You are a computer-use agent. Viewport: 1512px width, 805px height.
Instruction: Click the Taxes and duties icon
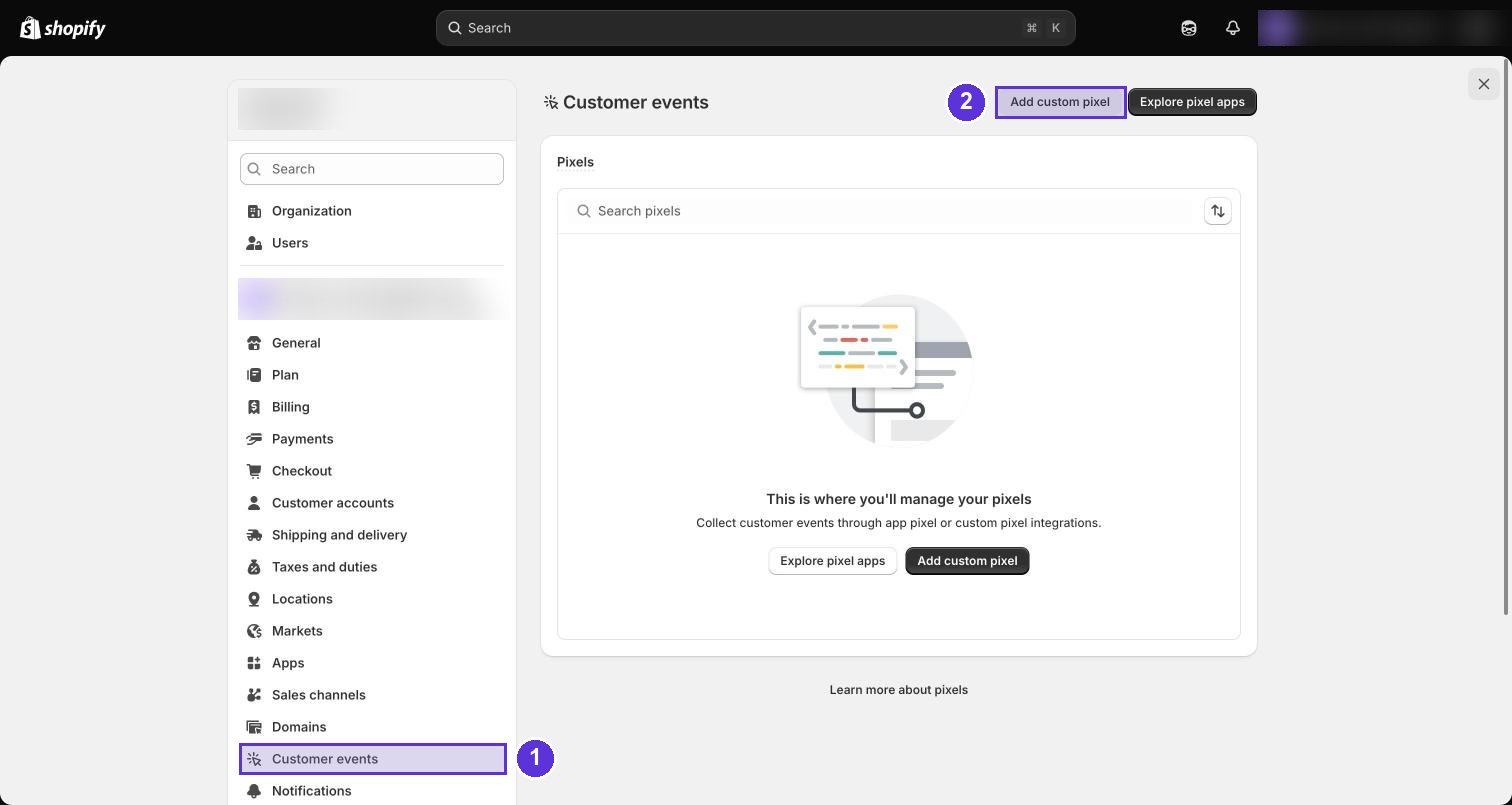(x=254, y=567)
